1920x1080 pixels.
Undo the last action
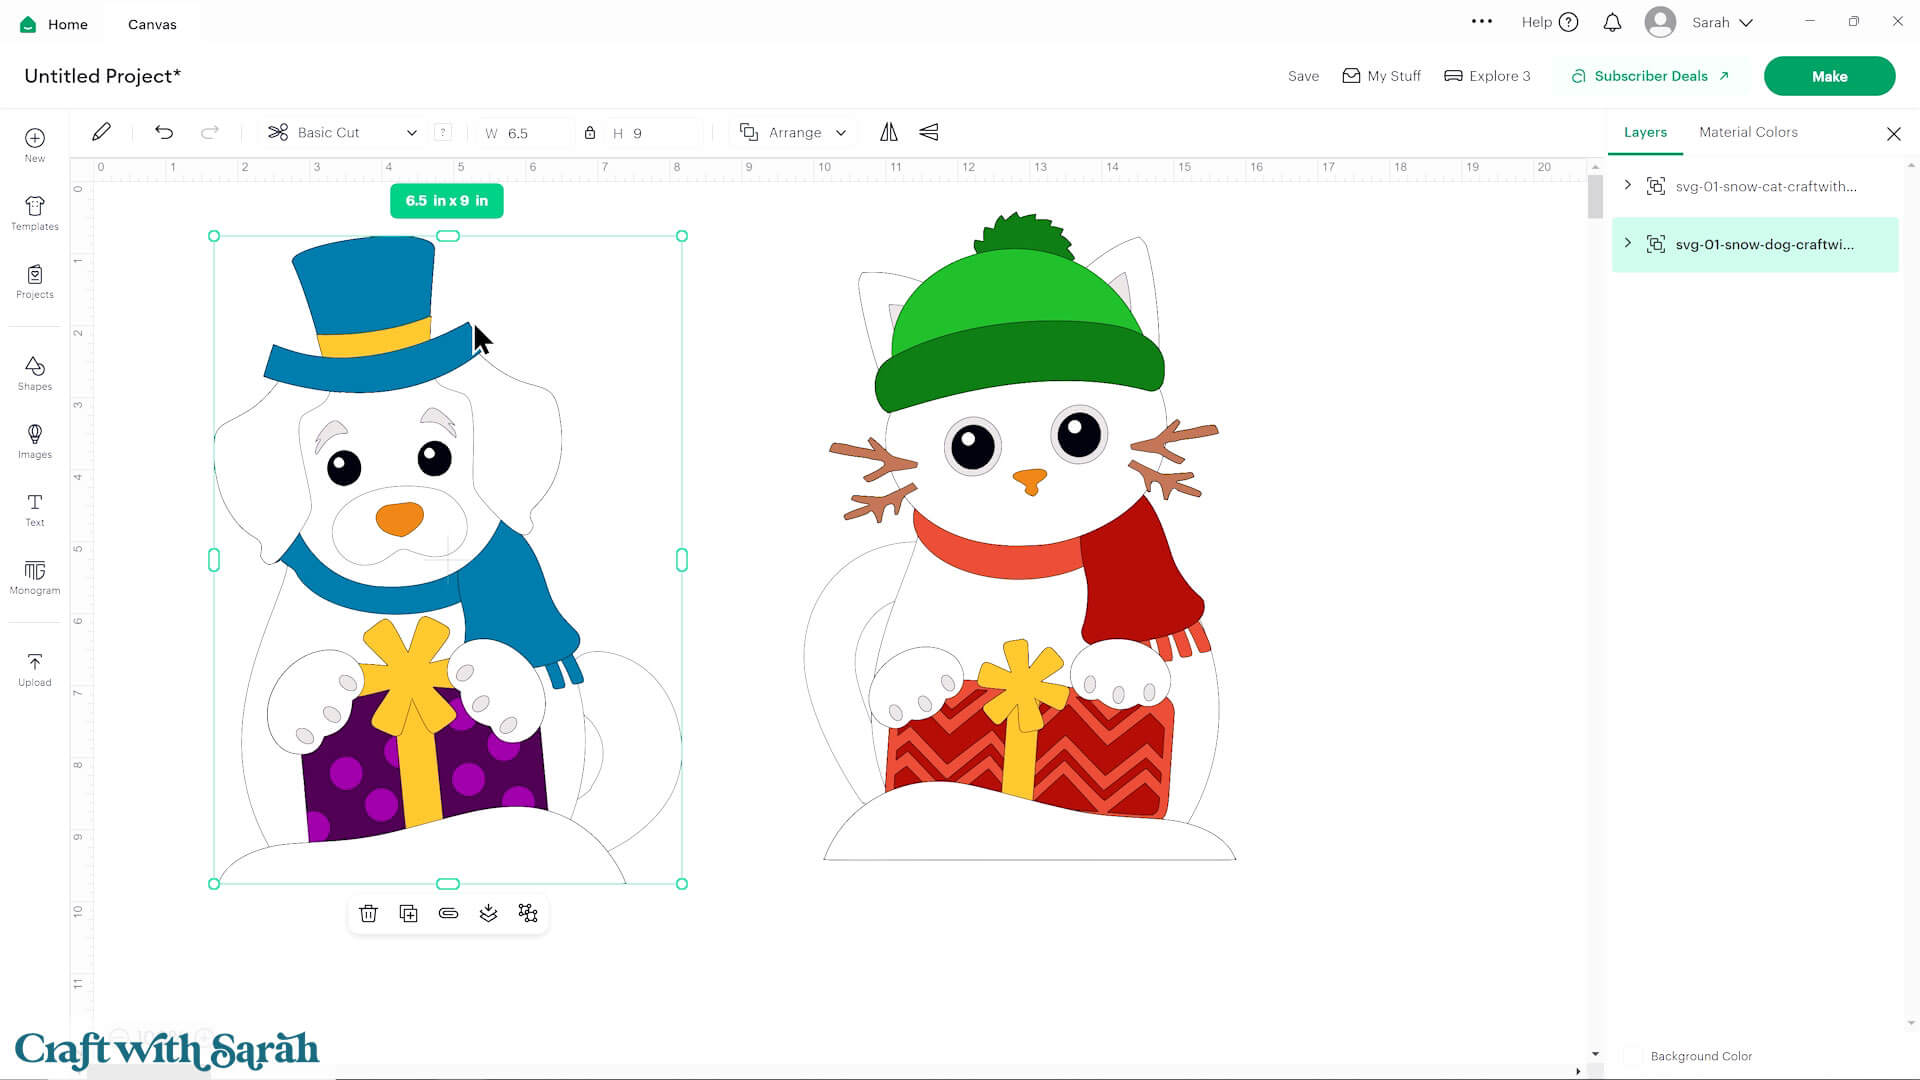tap(163, 131)
